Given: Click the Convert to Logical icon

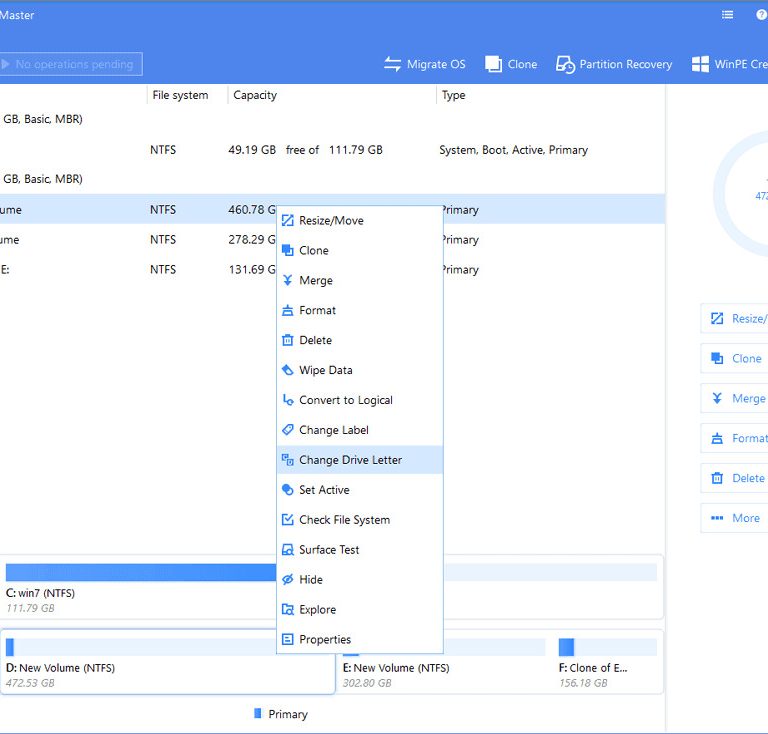Looking at the screenshot, I should (x=288, y=400).
